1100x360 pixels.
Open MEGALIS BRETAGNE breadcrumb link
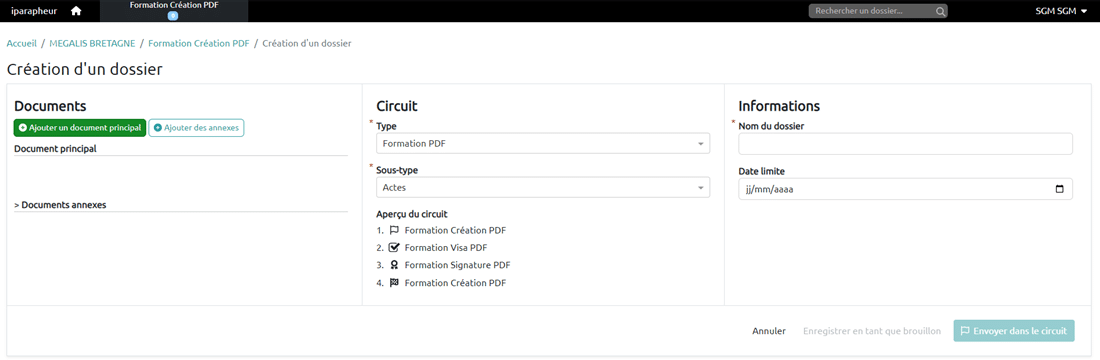[93, 44]
